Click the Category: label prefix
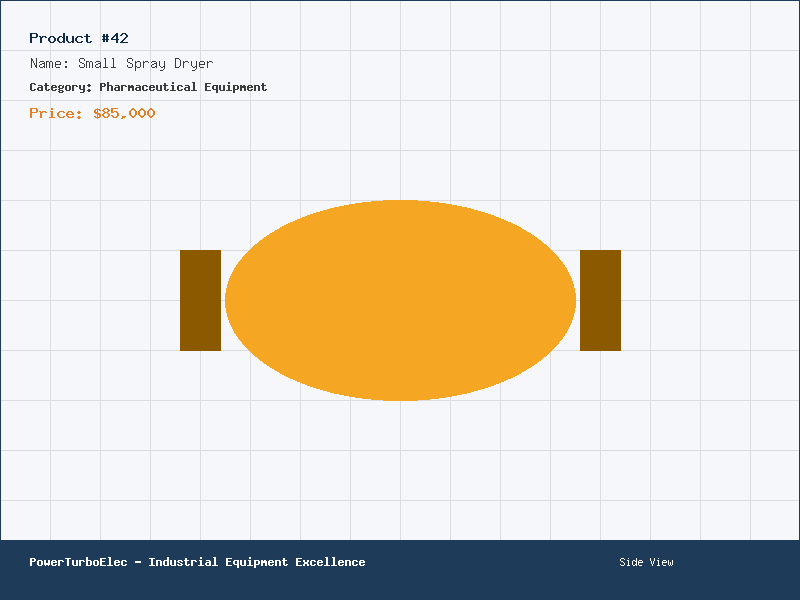800x600 pixels. tap(61, 87)
